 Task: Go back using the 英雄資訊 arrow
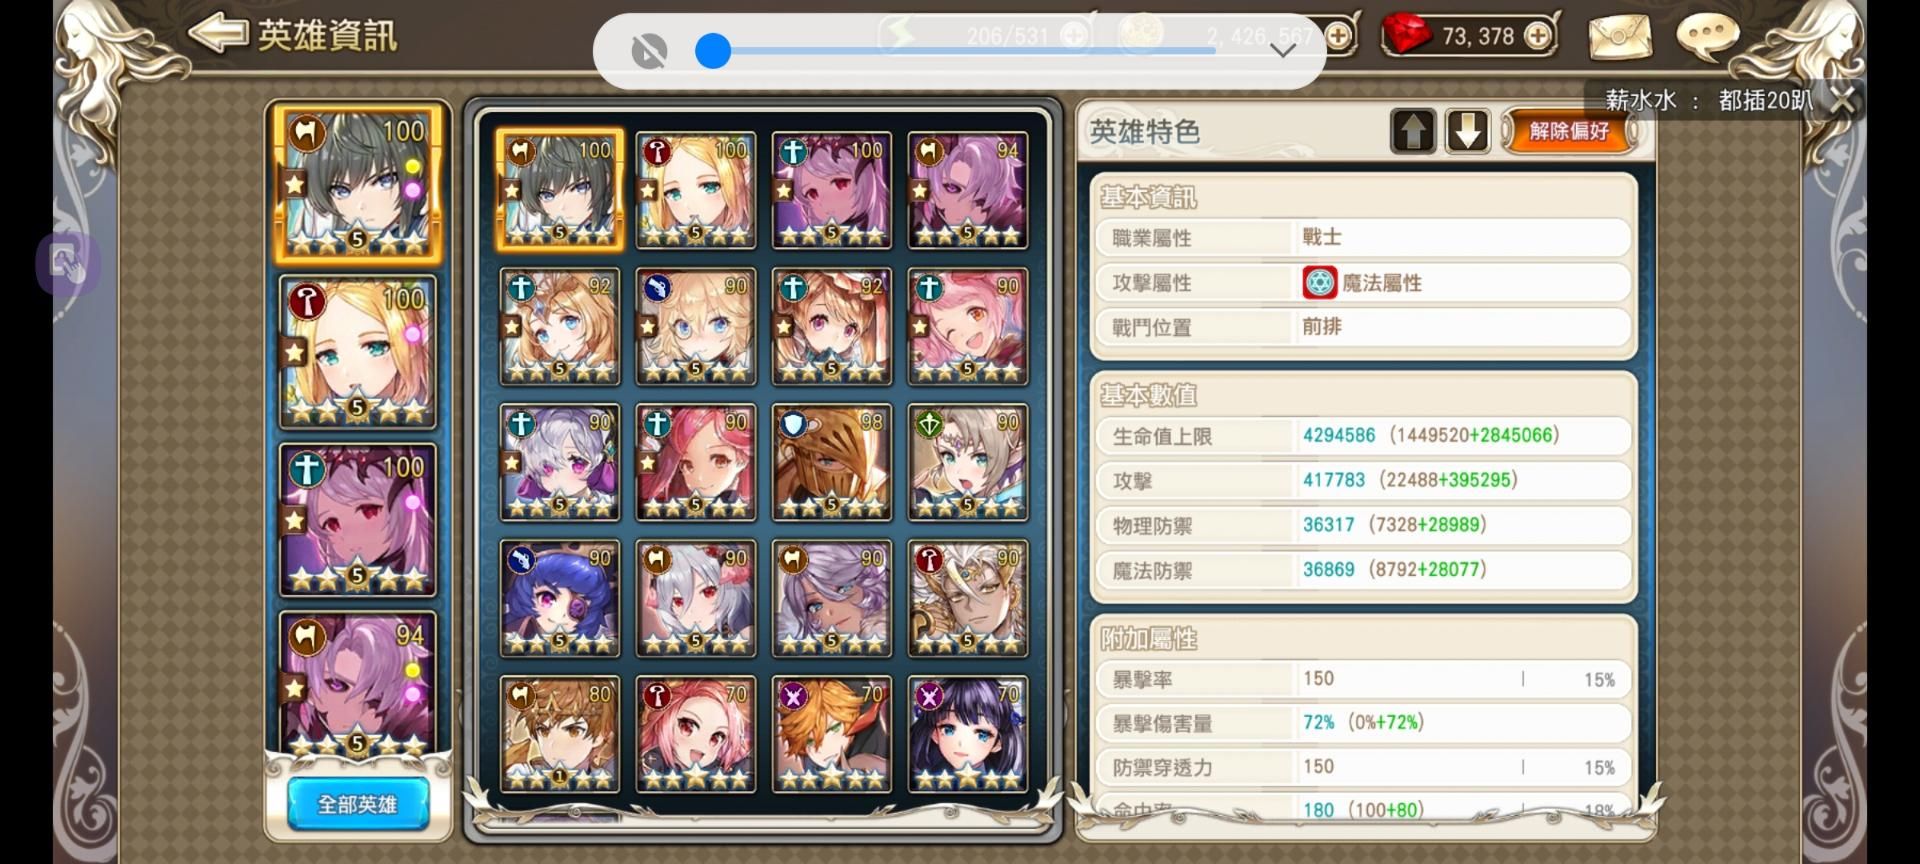click(218, 33)
